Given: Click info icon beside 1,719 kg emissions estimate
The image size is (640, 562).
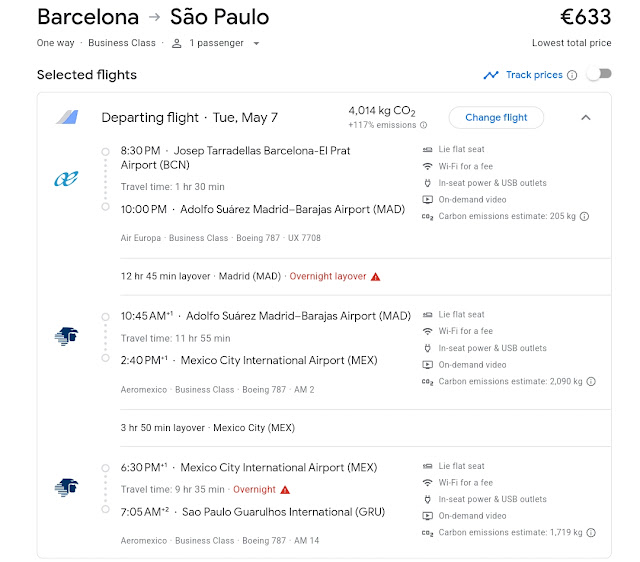Looking at the screenshot, I should point(590,532).
